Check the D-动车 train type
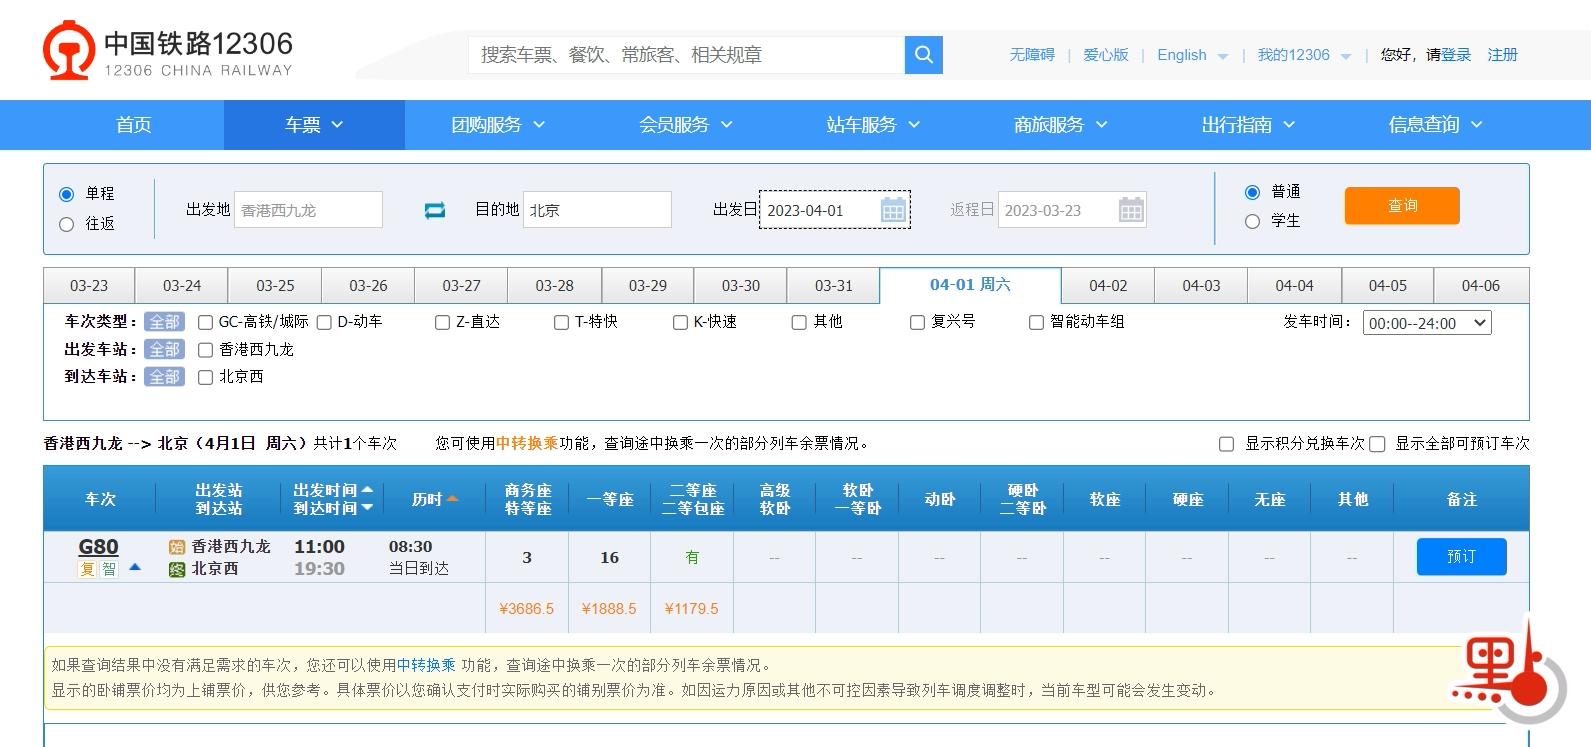Screen dimensions: 1591x747 point(324,322)
